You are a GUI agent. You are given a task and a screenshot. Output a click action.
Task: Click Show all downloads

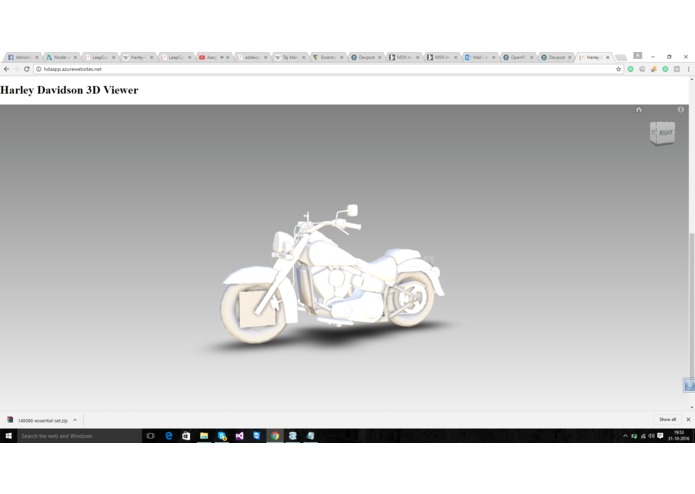point(667,420)
